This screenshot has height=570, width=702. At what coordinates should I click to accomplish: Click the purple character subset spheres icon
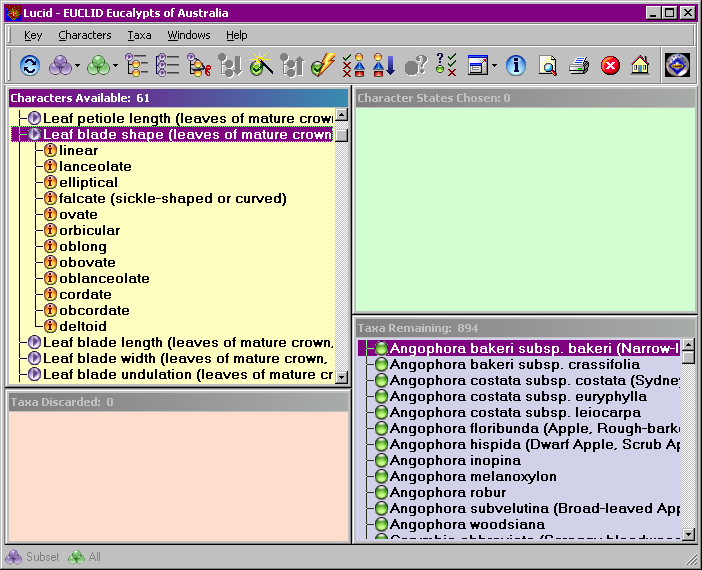point(60,66)
